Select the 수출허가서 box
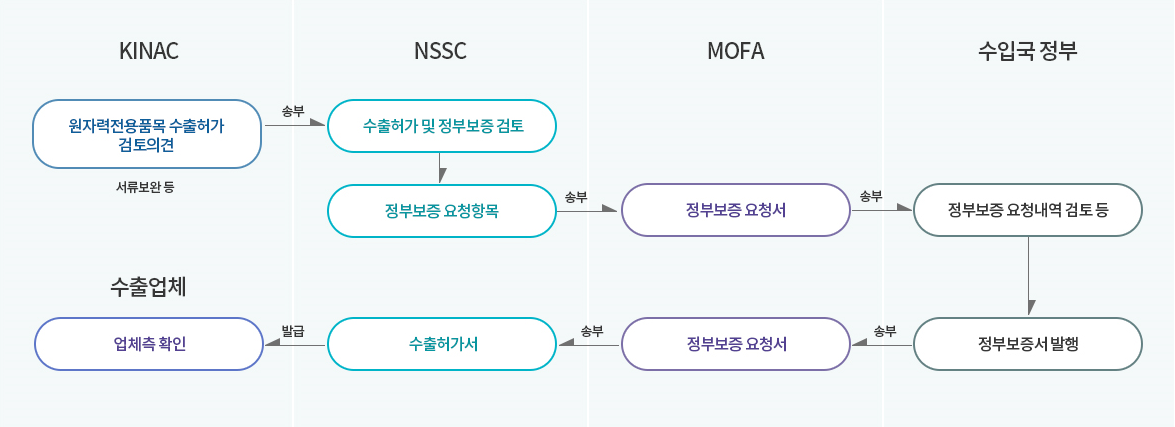The height and width of the screenshot is (427, 1175). click(x=443, y=345)
